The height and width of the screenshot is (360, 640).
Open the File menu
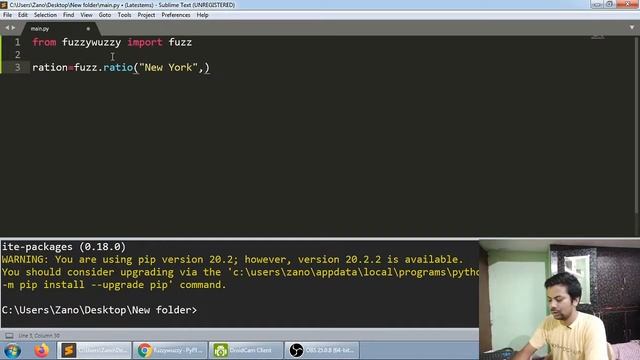7,15
